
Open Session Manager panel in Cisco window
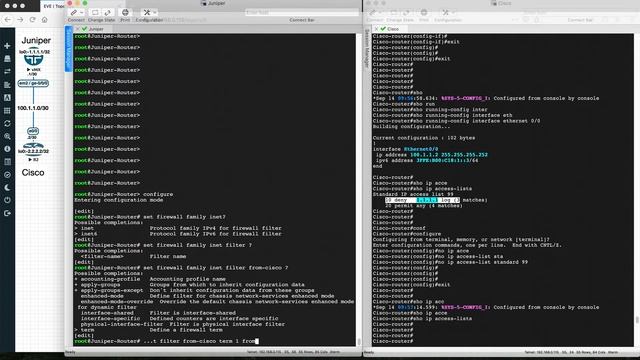[x=367, y=48]
